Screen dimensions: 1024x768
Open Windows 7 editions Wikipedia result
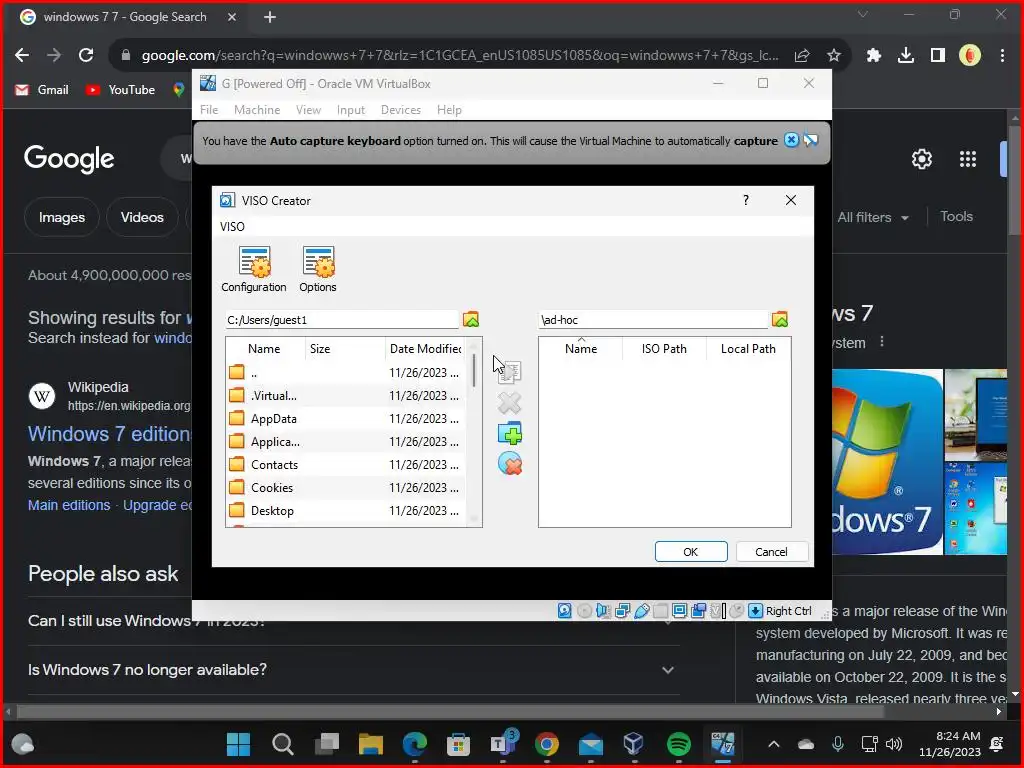pyautogui.click(x=110, y=434)
